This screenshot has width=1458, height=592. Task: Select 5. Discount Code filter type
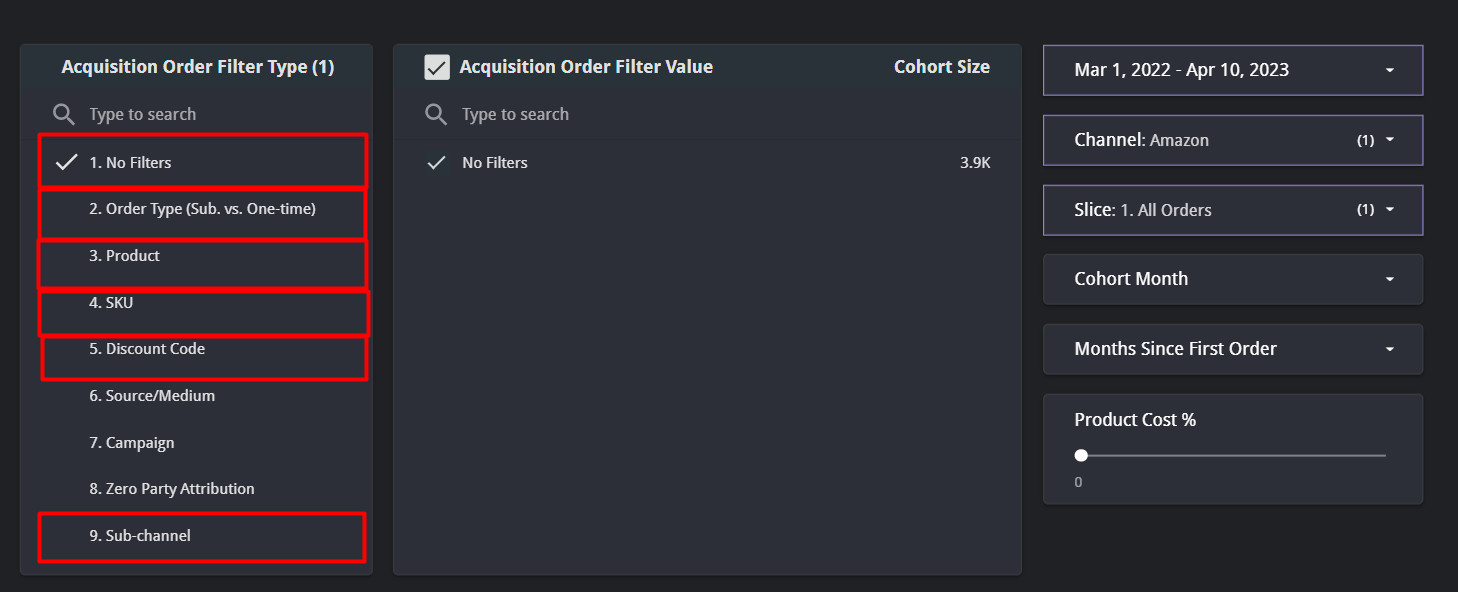pos(147,349)
